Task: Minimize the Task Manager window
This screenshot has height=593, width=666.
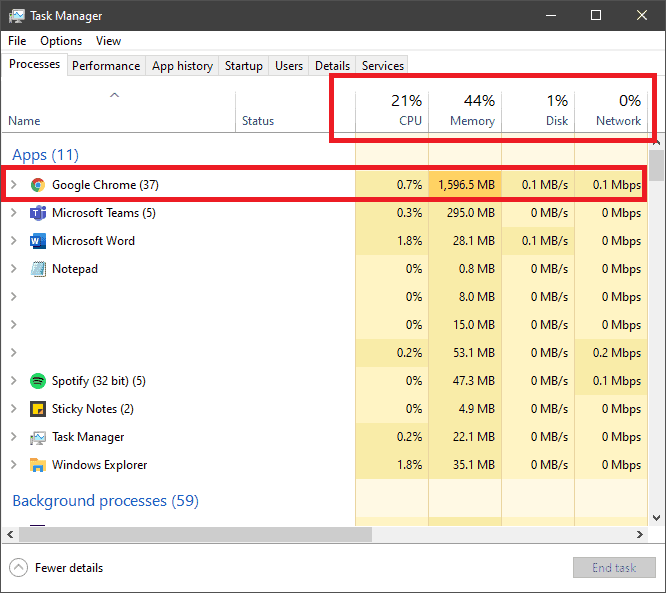Action: 551,16
